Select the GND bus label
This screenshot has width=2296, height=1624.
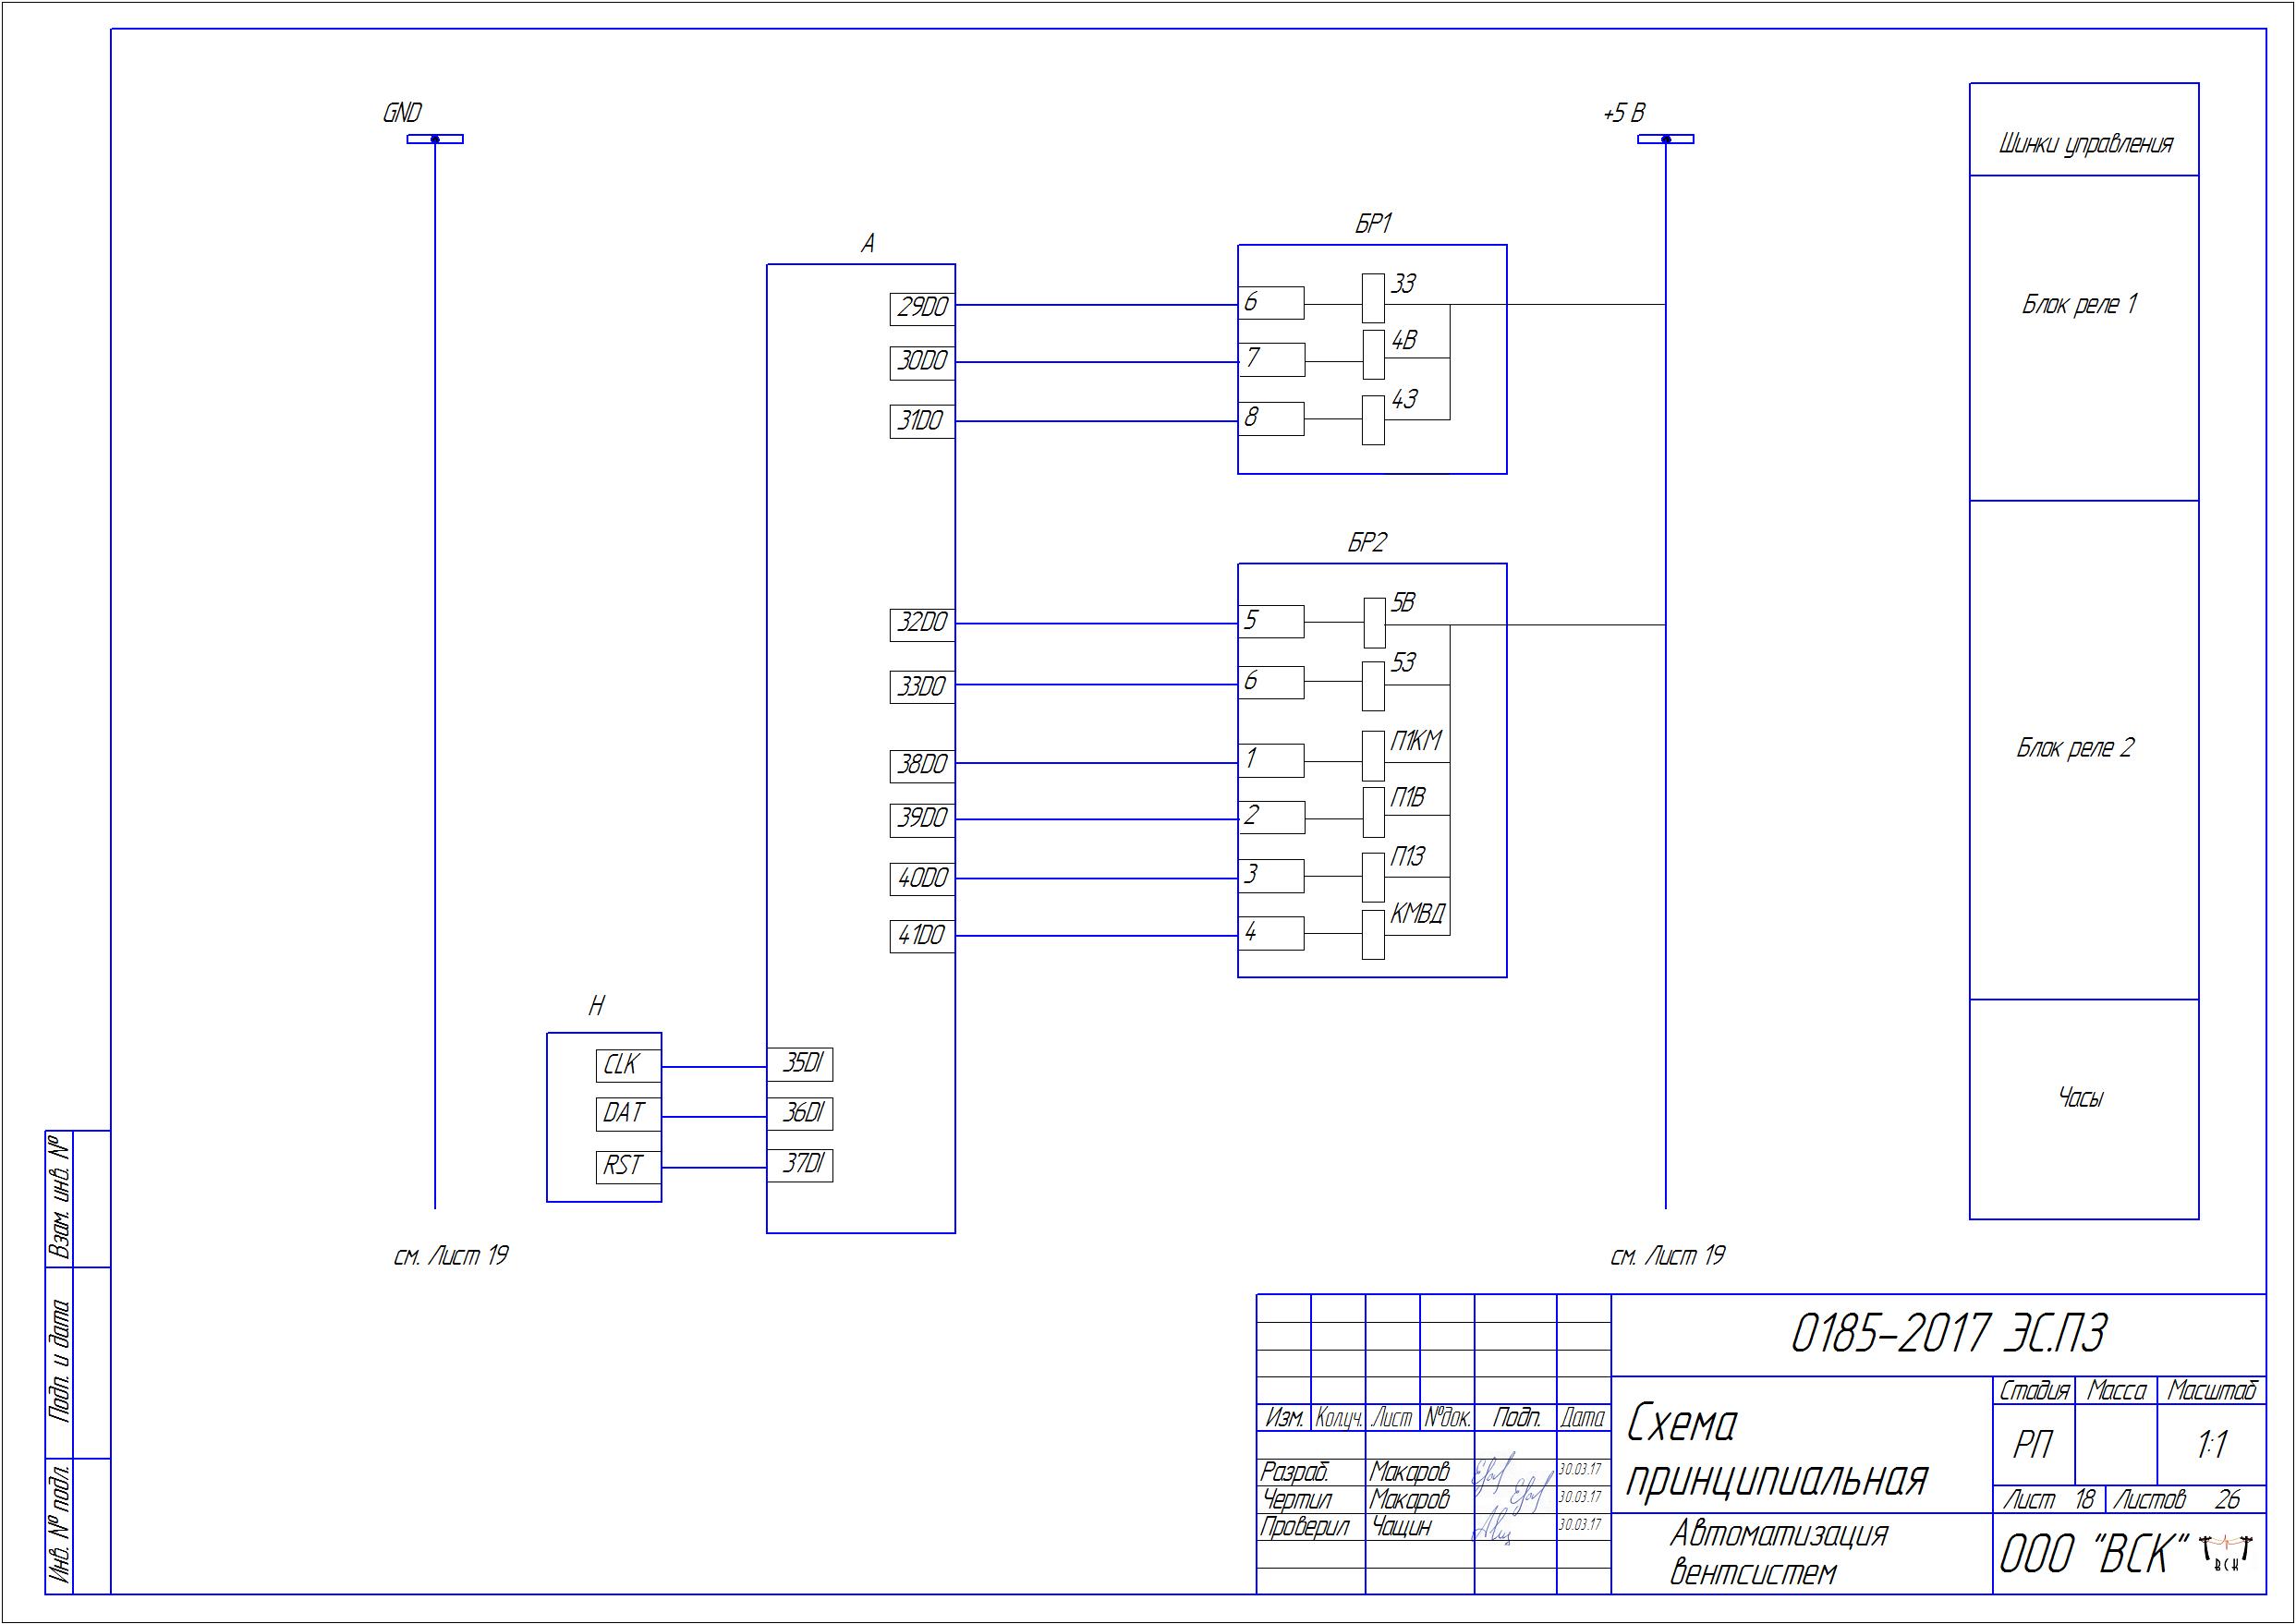coord(402,113)
